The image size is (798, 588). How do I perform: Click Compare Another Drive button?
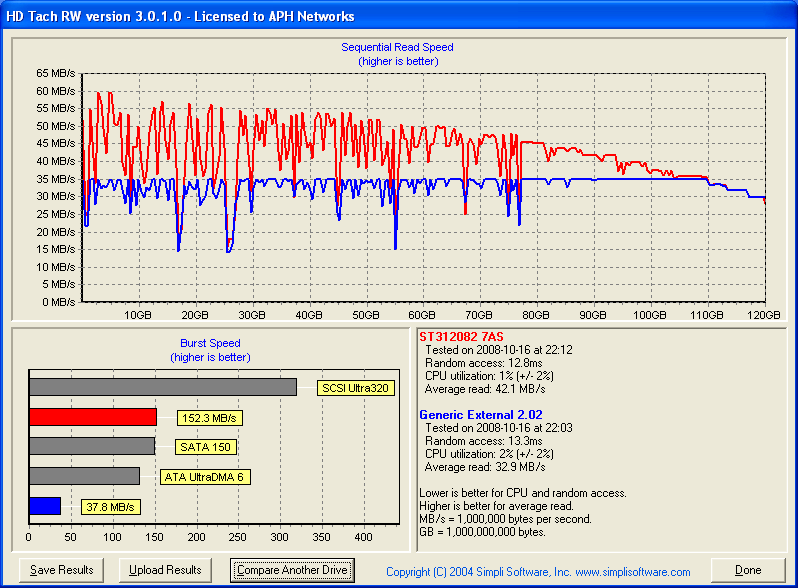tap(292, 570)
